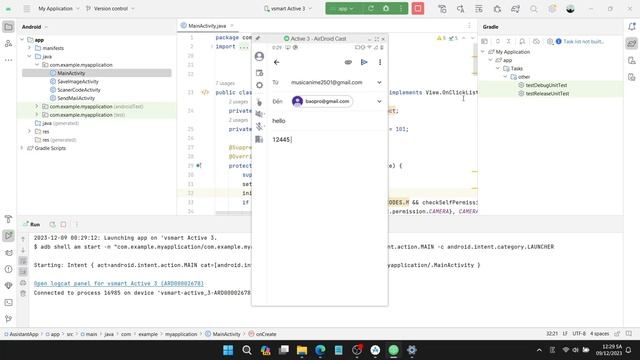Open the Gradle tool window elephant icon
This screenshot has height=360, width=640.
tap(632, 43)
